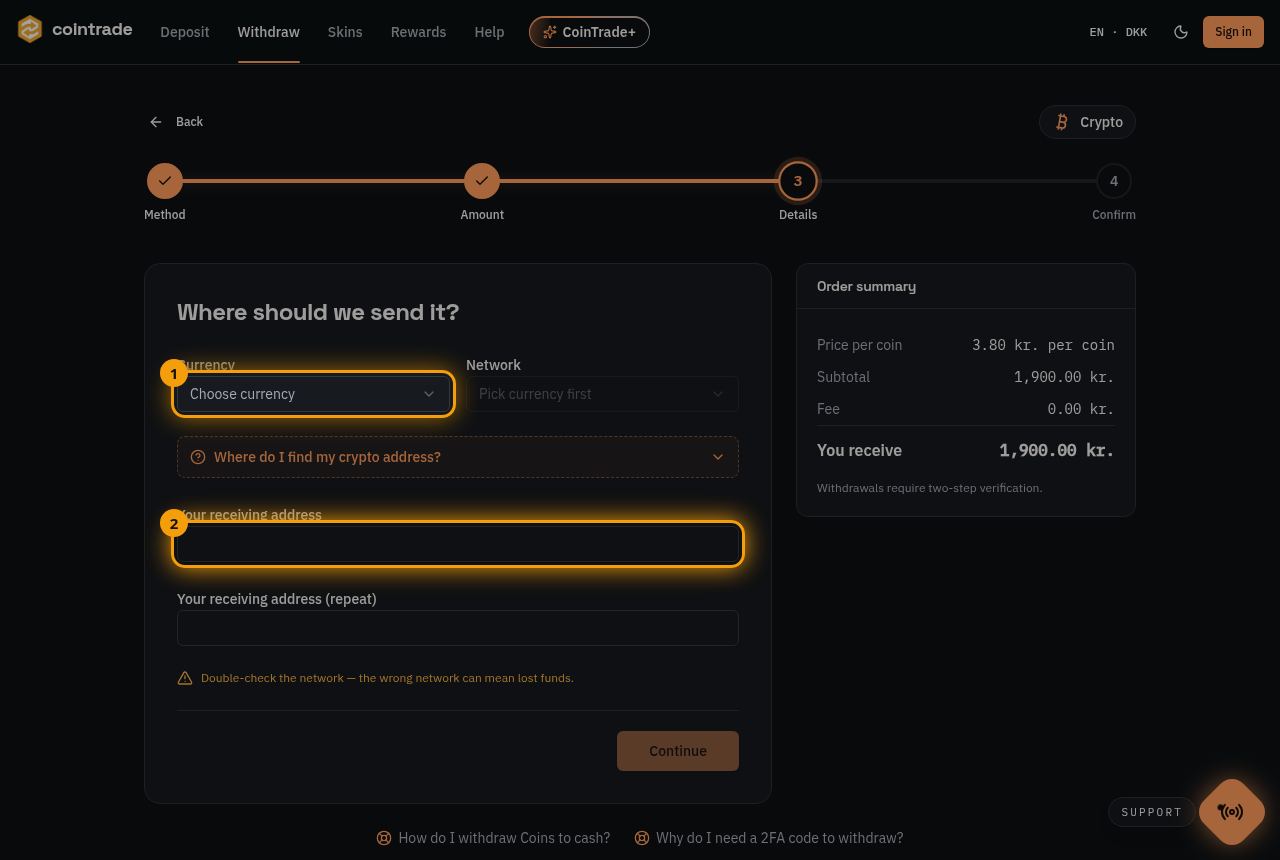Click the Back link

176,122
